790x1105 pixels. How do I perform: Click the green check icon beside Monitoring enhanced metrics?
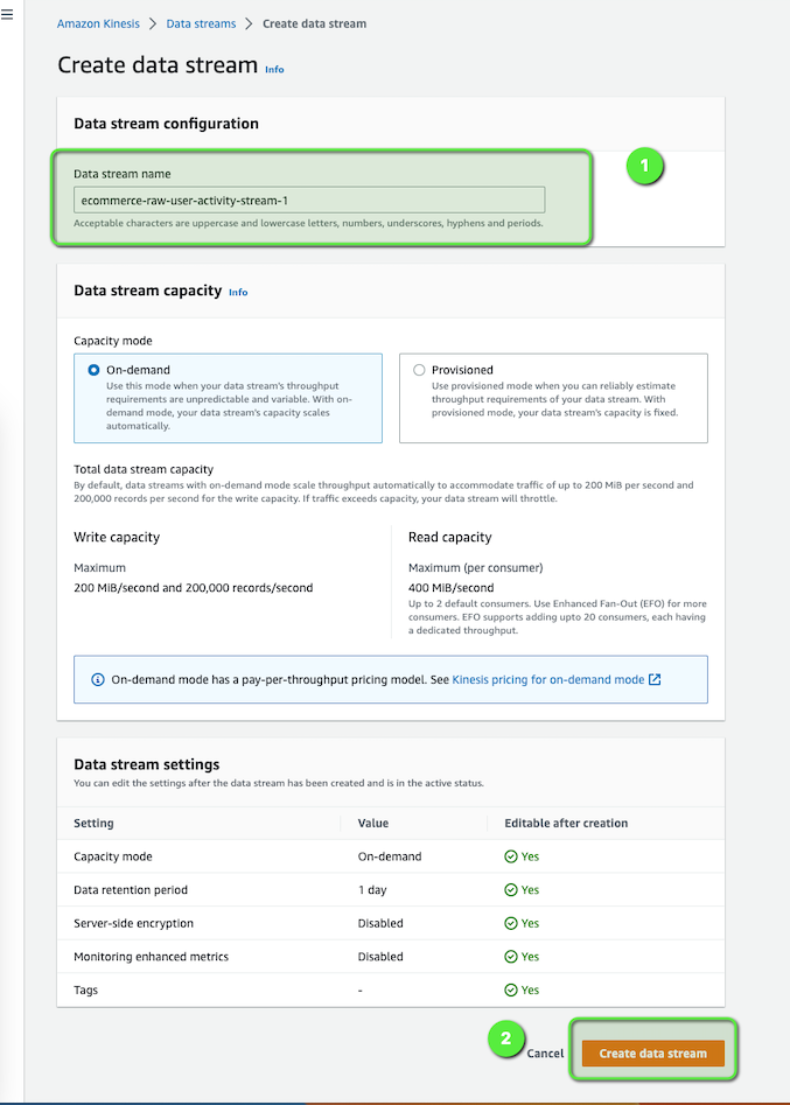coord(512,956)
